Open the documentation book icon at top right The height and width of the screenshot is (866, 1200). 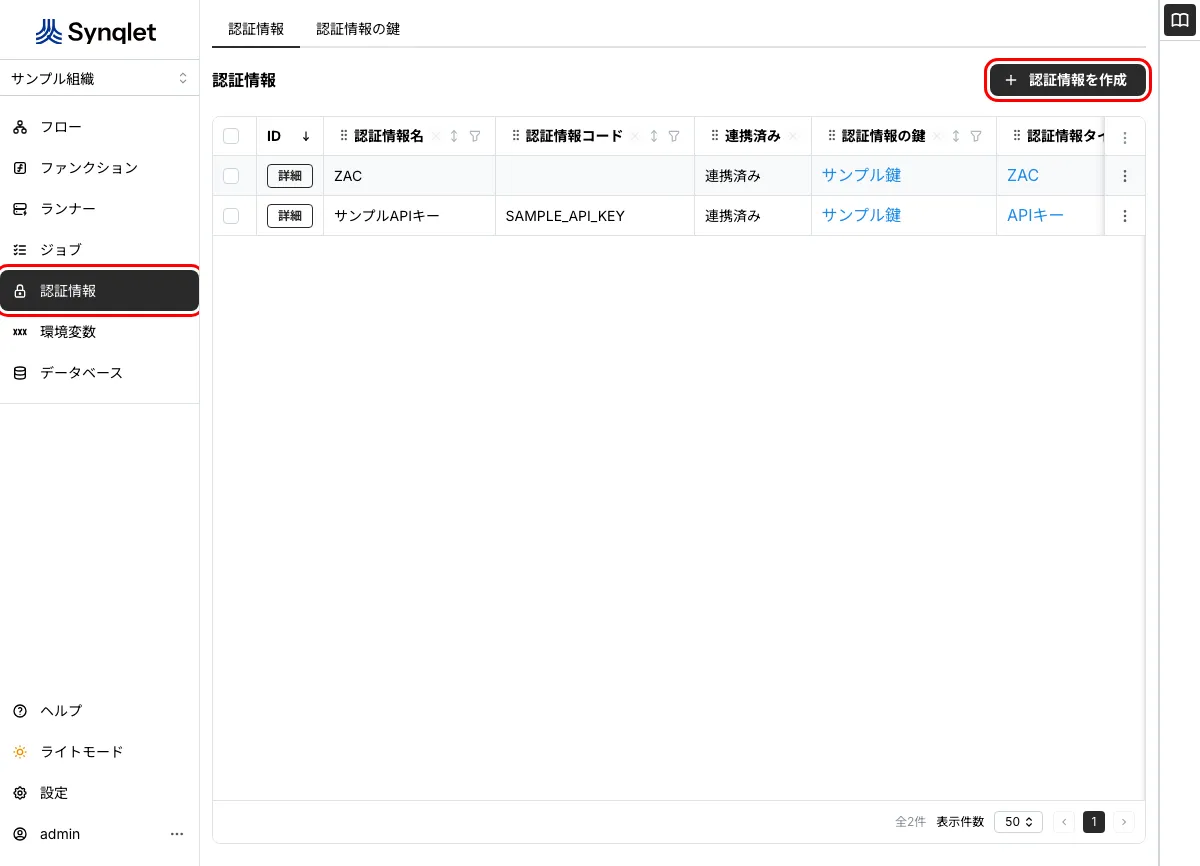tap(1181, 19)
